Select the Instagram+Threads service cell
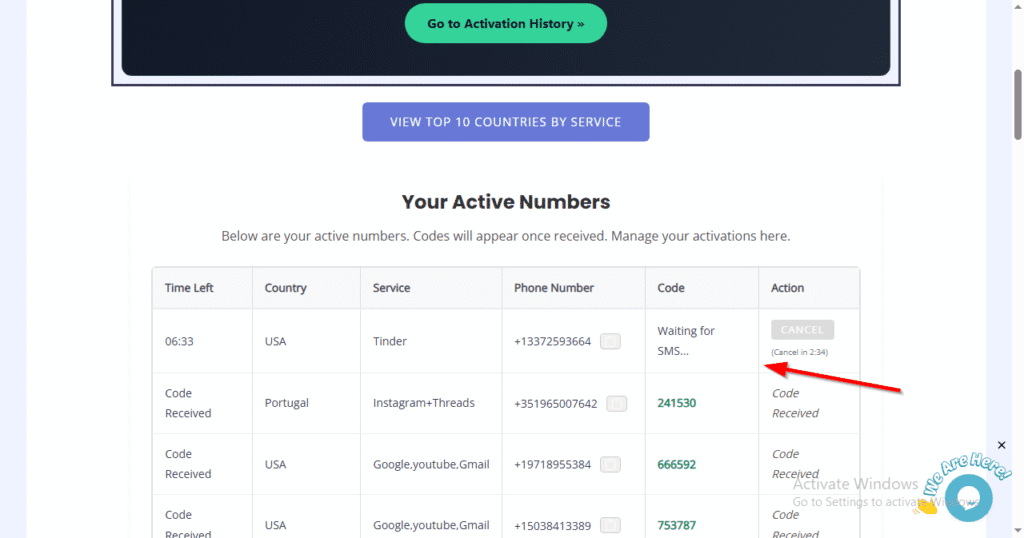 click(x=424, y=403)
